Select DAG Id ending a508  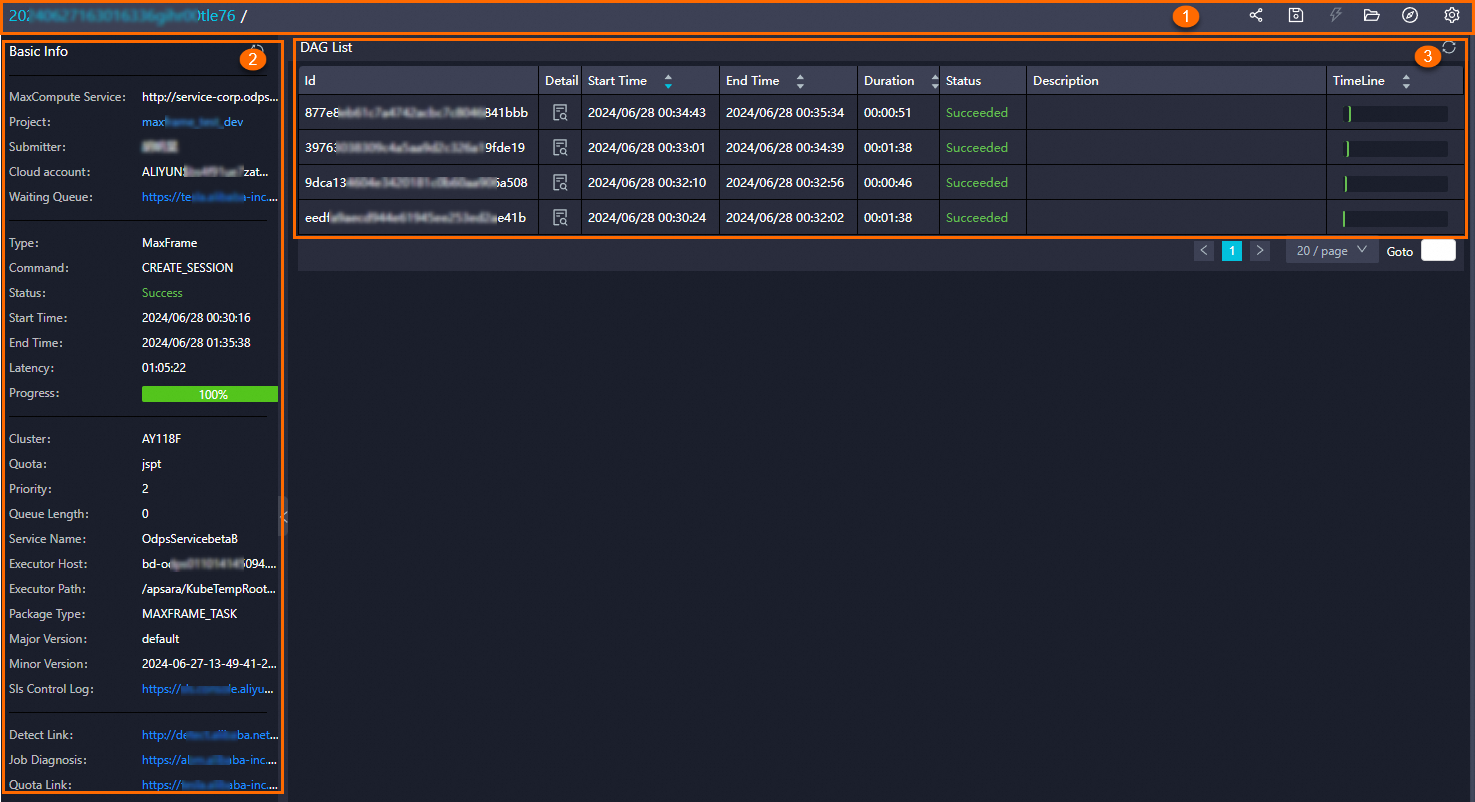416,183
